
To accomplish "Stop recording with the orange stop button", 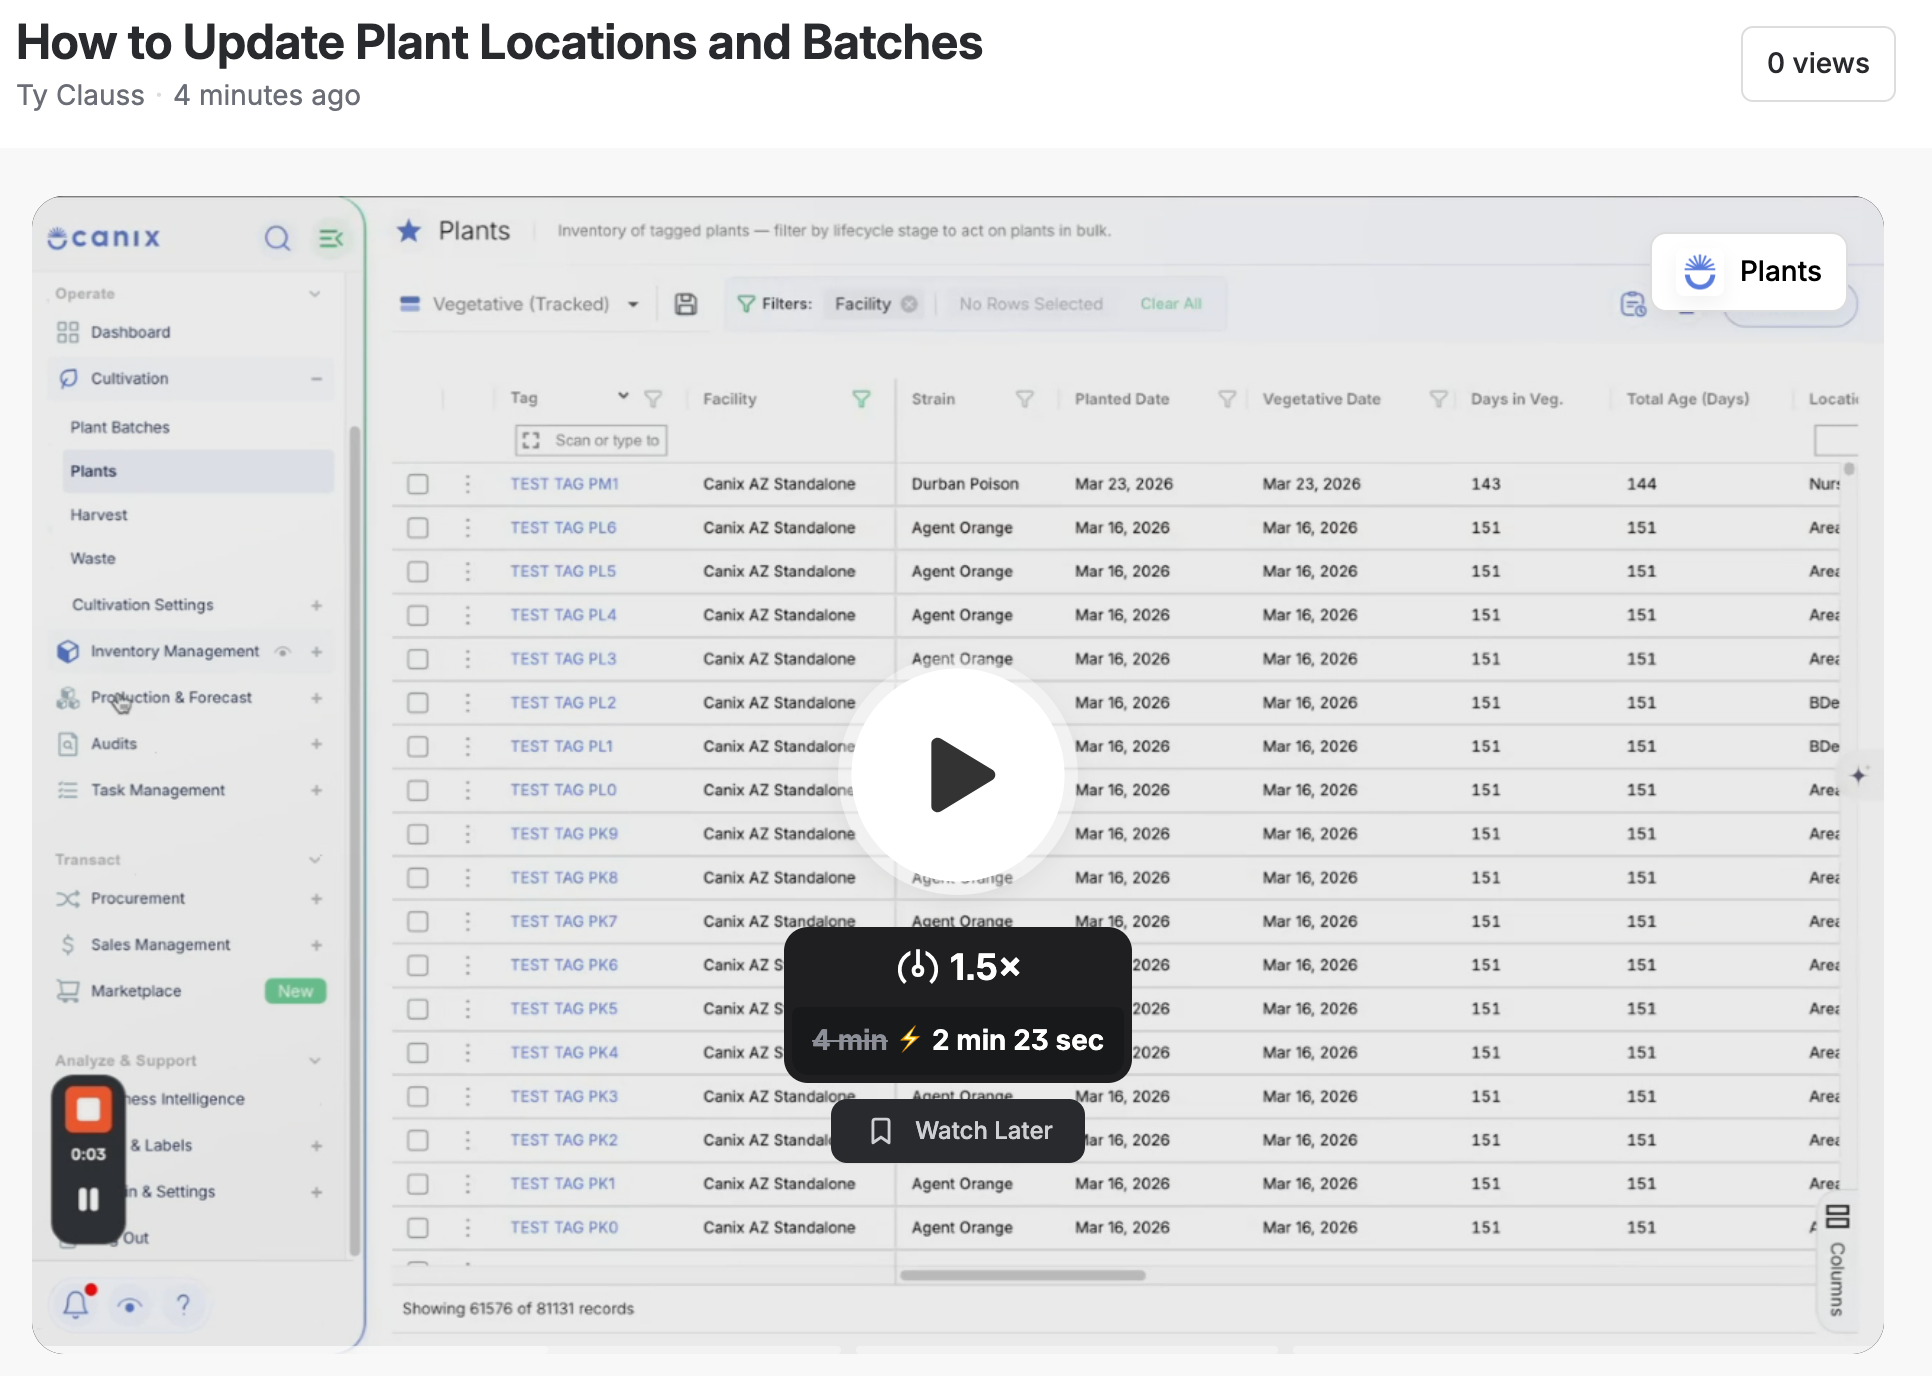I will click(88, 1110).
